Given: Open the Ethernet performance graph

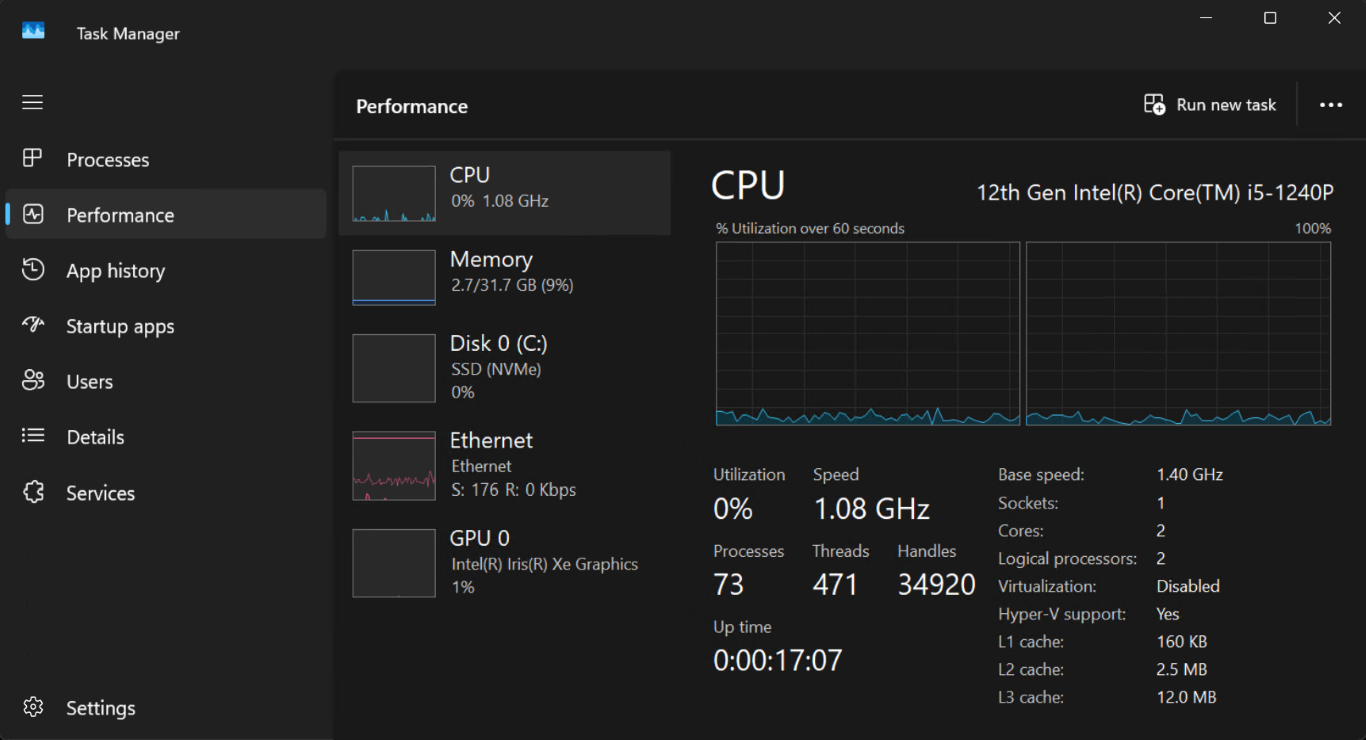Looking at the screenshot, I should tap(394, 466).
